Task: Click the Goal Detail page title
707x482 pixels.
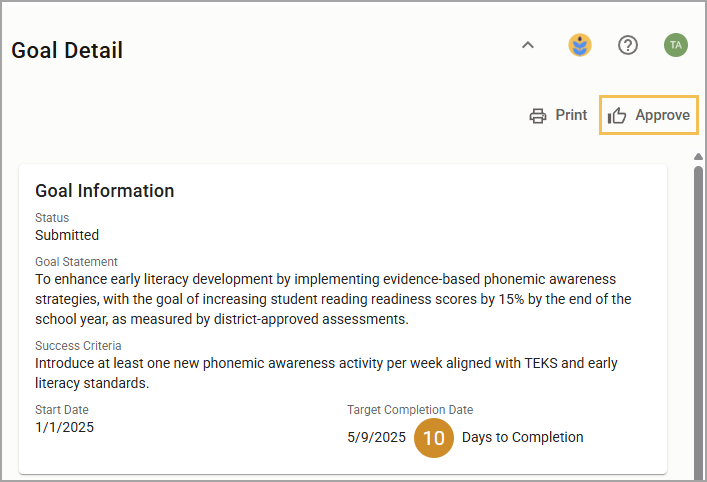Action: pyautogui.click(x=67, y=50)
